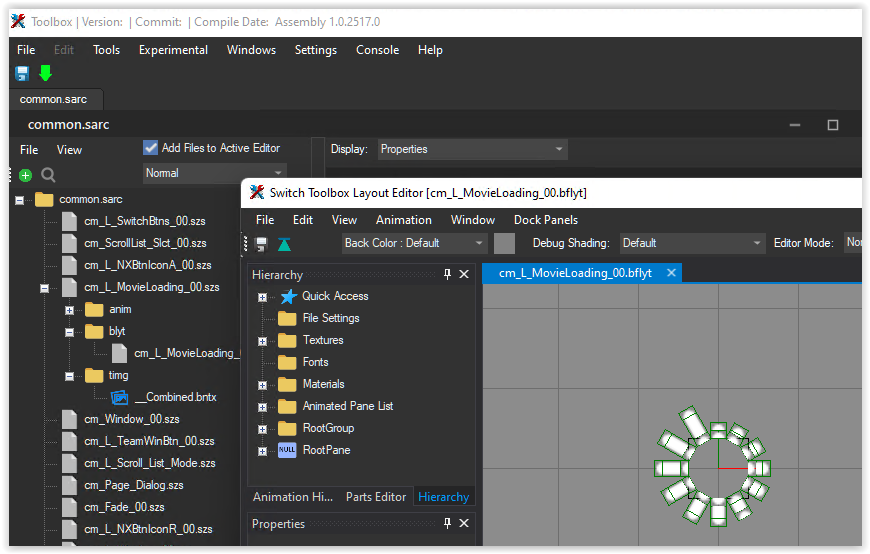Select the Animated Pane List folder

(x=336, y=406)
